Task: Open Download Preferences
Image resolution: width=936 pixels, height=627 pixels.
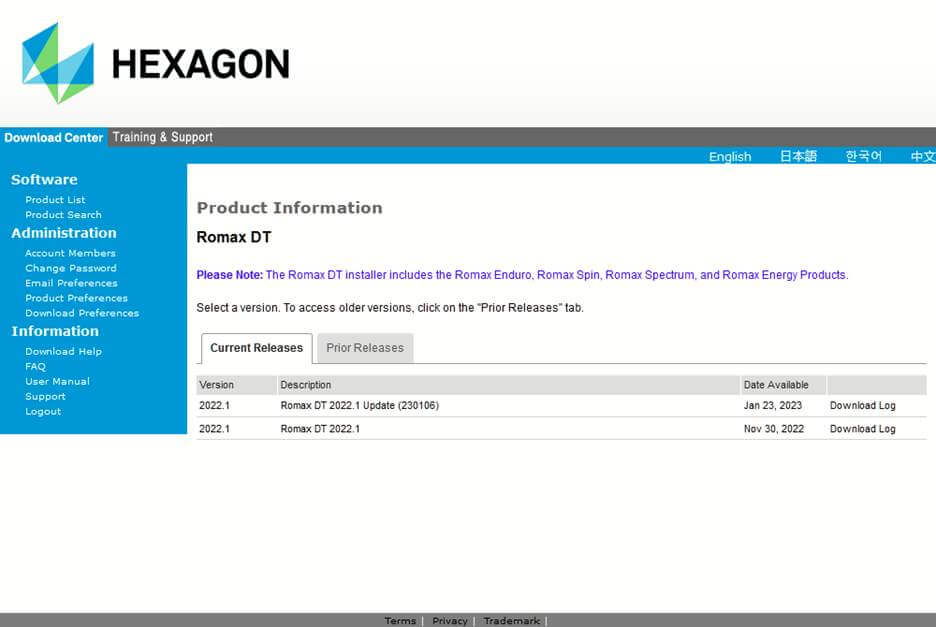Action: coord(82,313)
